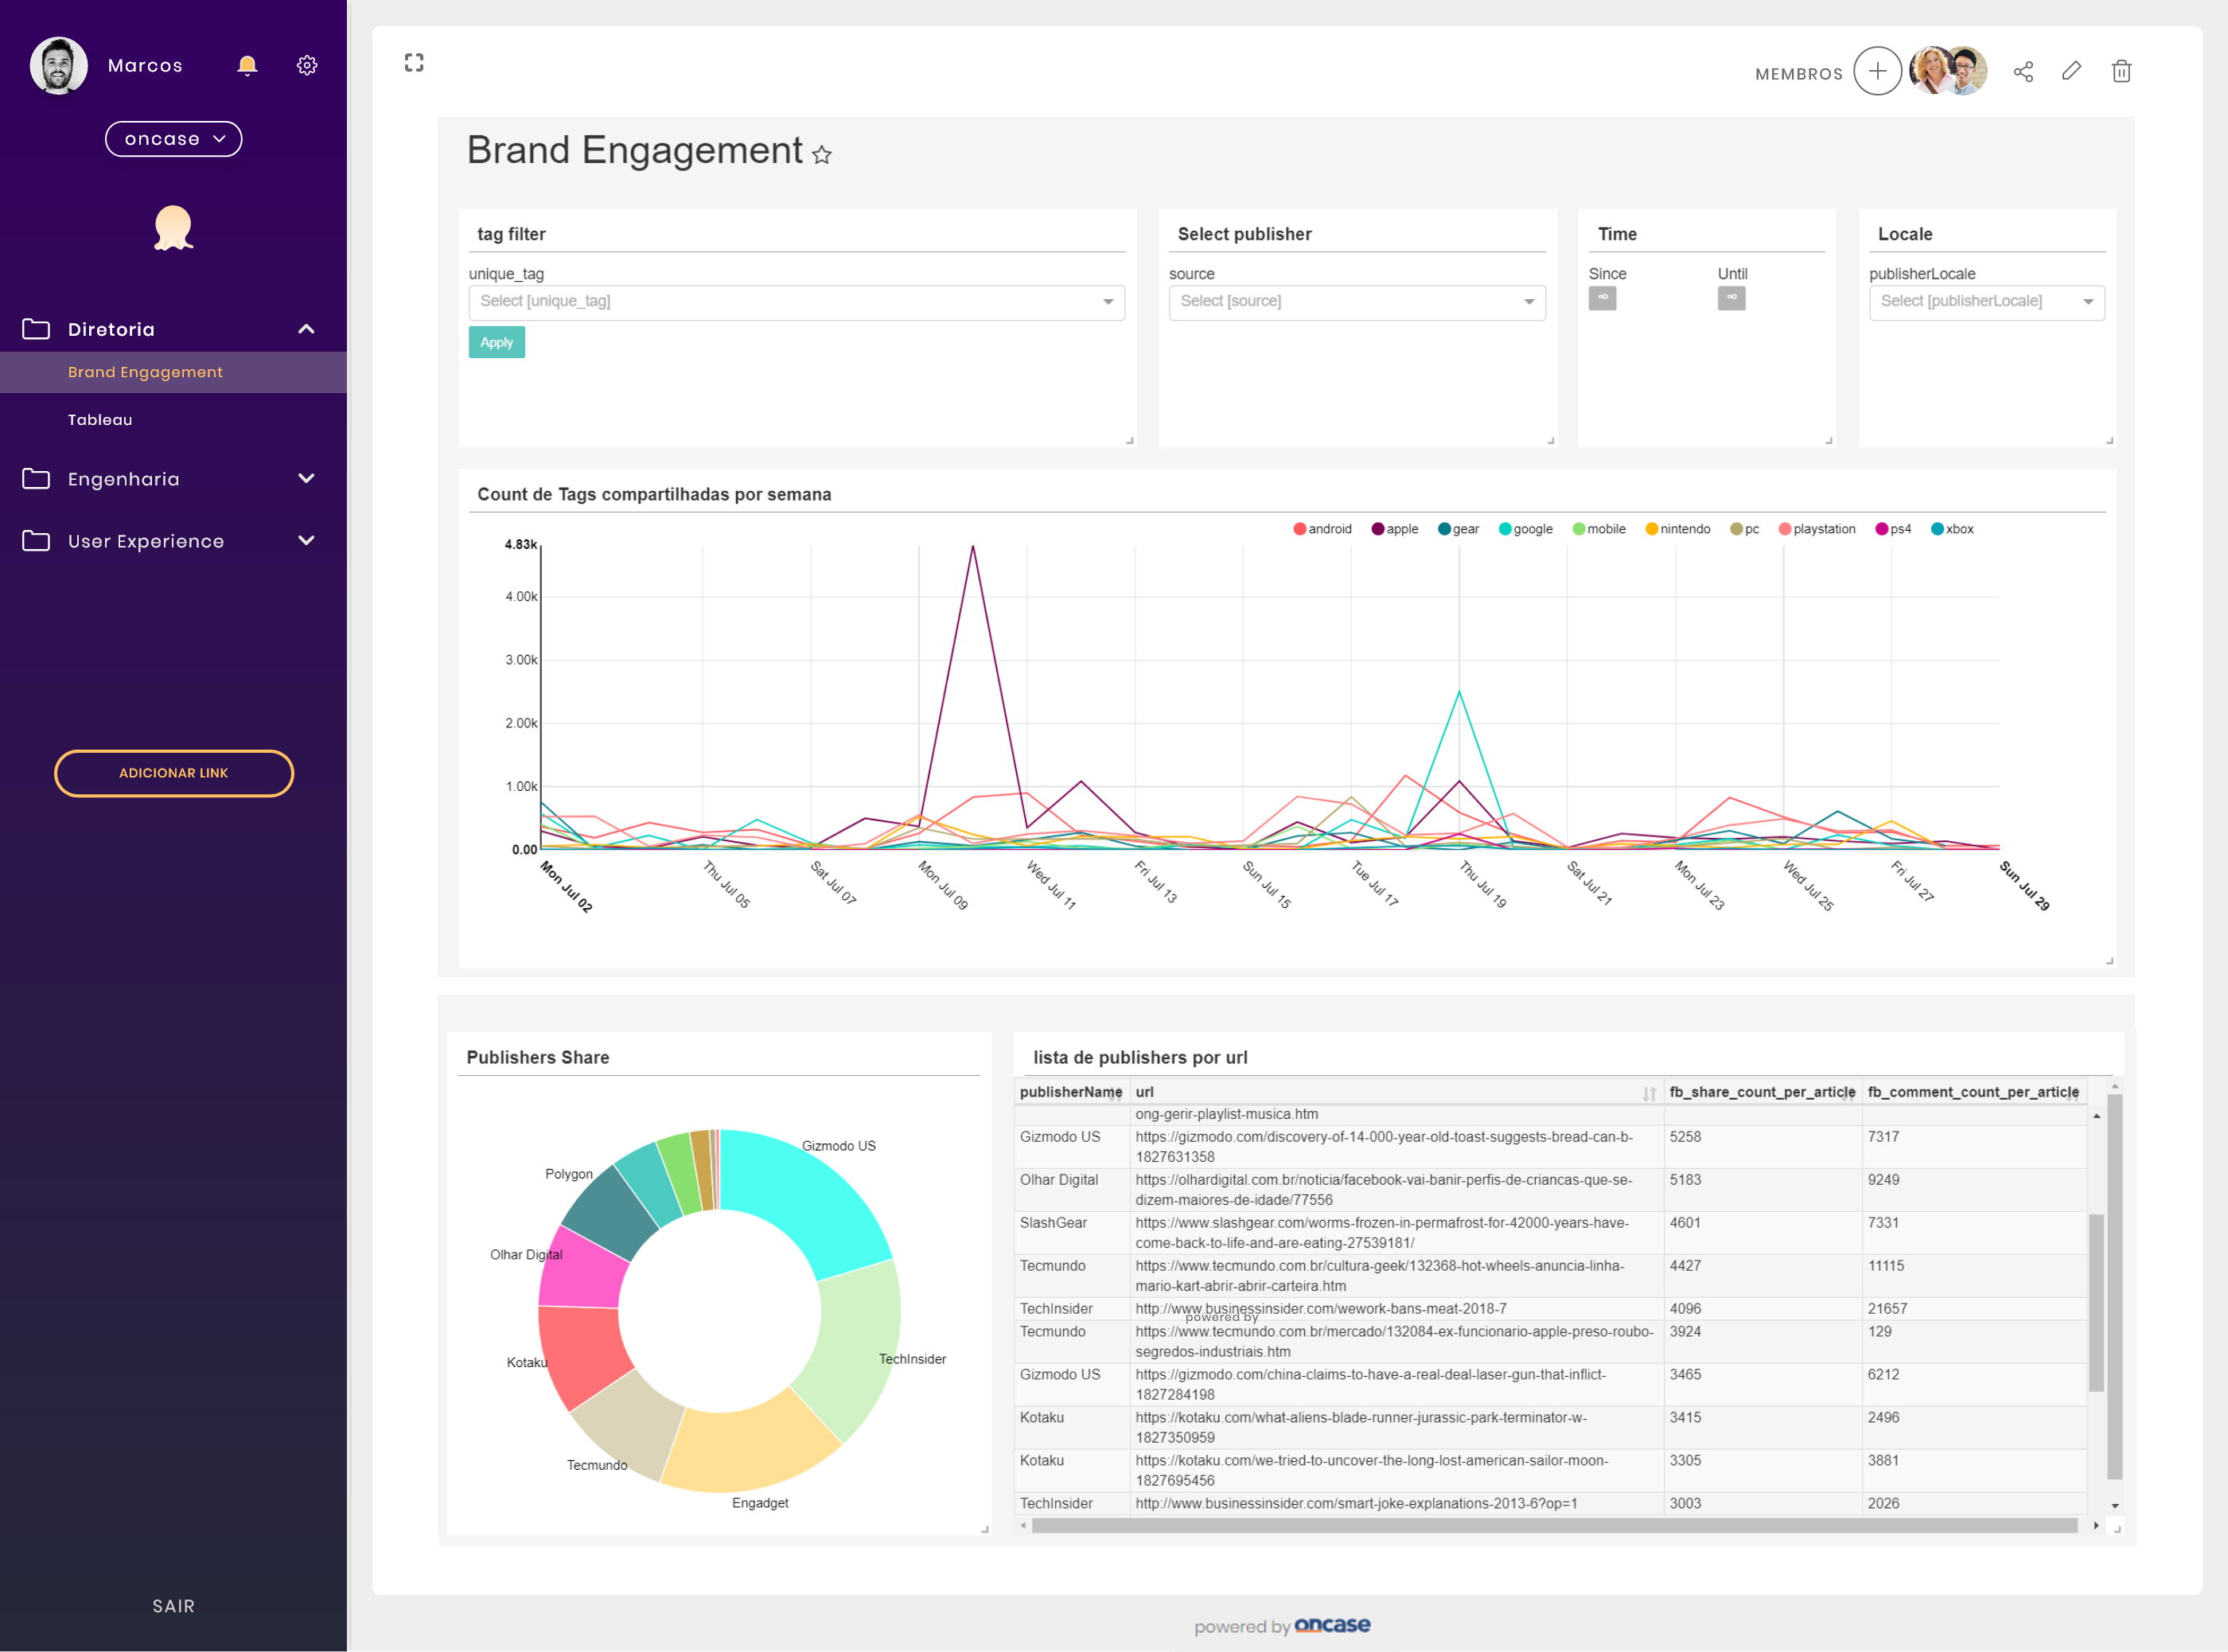Click the Apply filter button
This screenshot has height=1652, width=2228.
[x=497, y=342]
